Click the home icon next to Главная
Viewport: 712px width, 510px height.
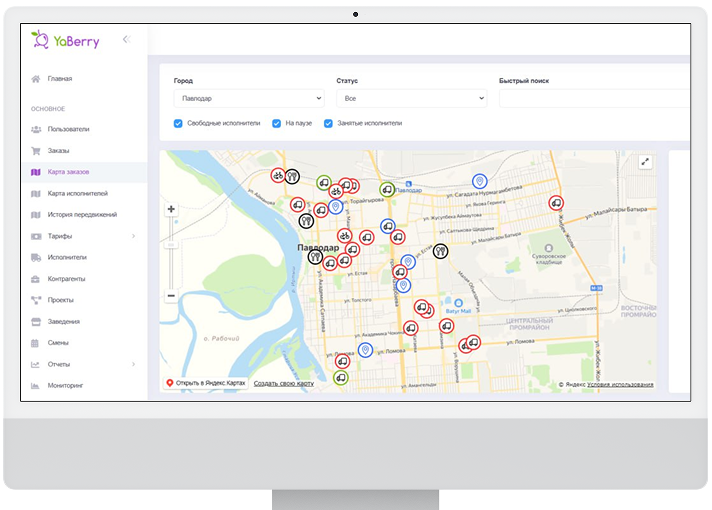pyautogui.click(x=36, y=79)
